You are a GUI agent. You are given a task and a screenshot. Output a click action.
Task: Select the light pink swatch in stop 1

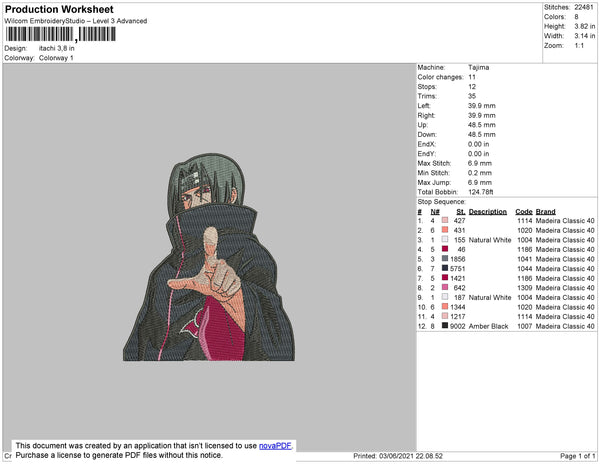coord(445,220)
